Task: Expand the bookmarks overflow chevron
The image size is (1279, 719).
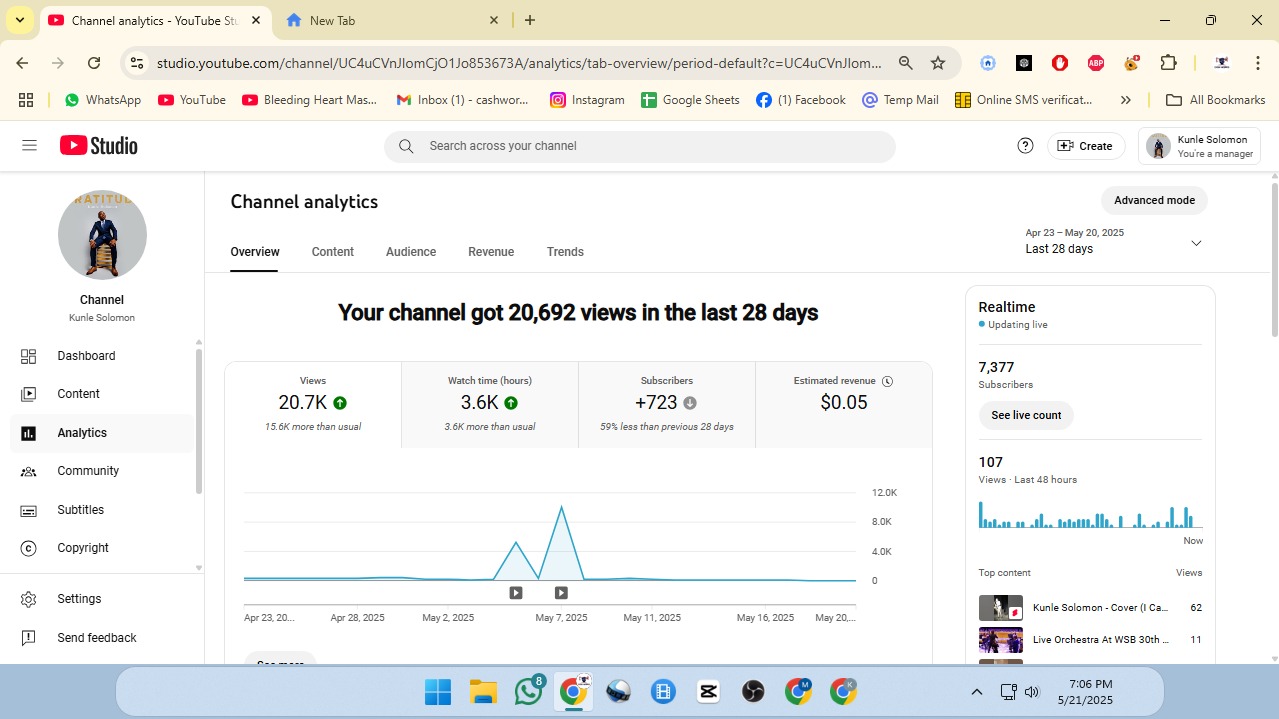Action: pos(1125,100)
